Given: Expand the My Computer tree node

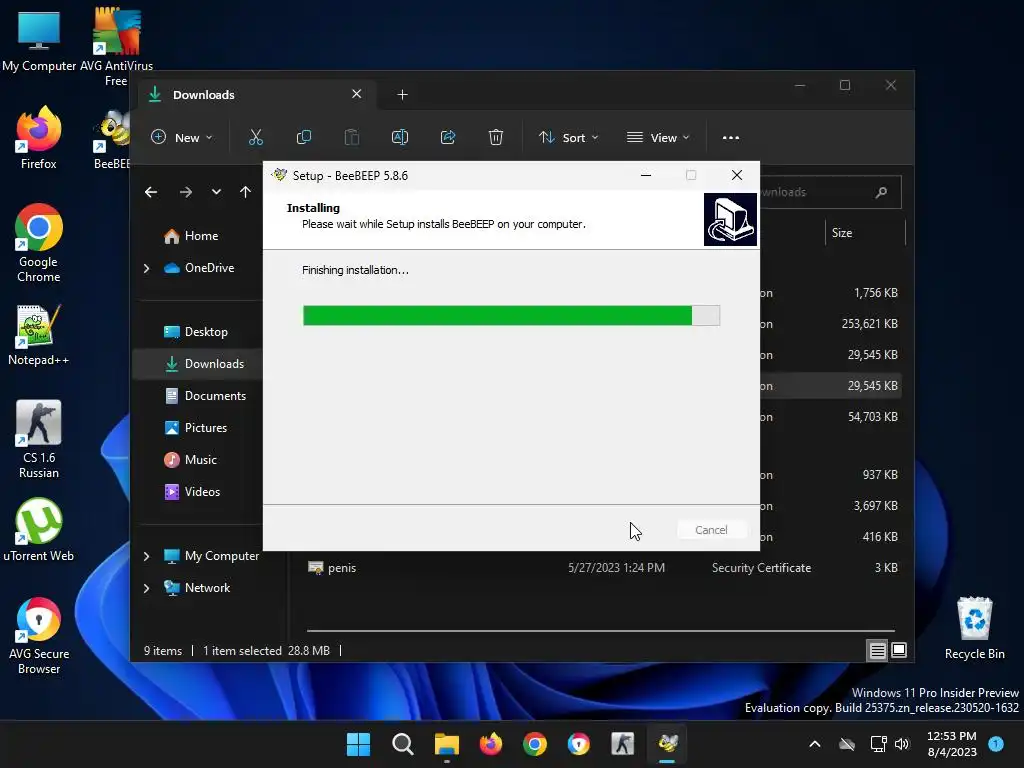Looking at the screenshot, I should [146, 556].
